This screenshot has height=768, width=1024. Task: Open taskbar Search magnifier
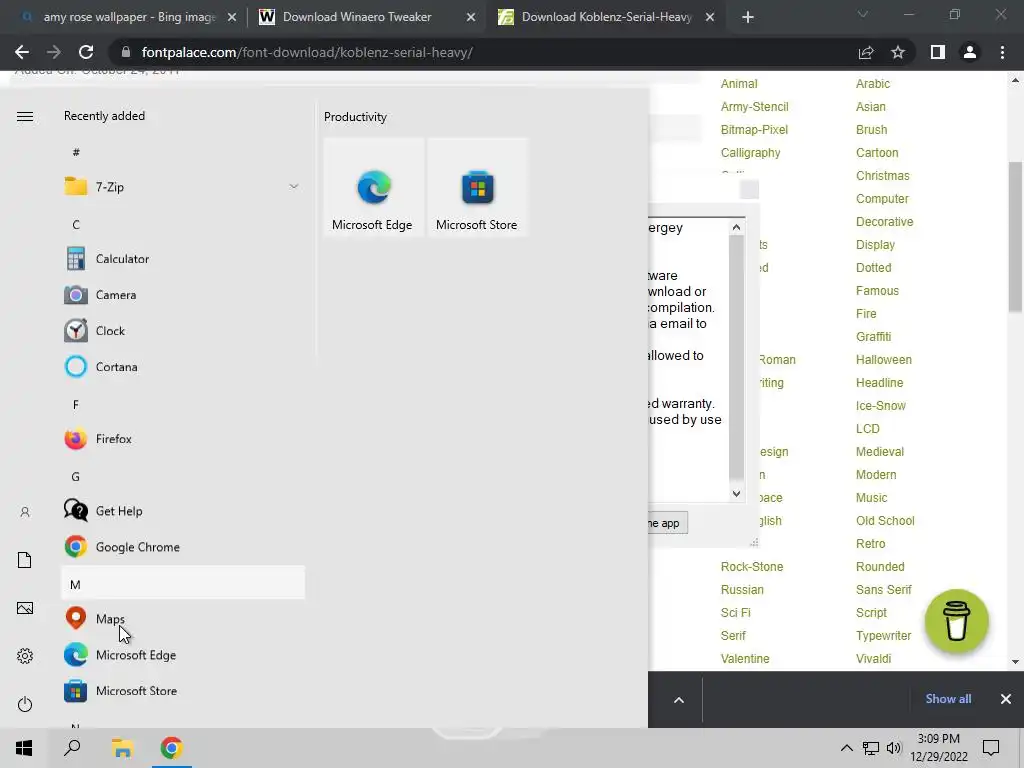72,748
